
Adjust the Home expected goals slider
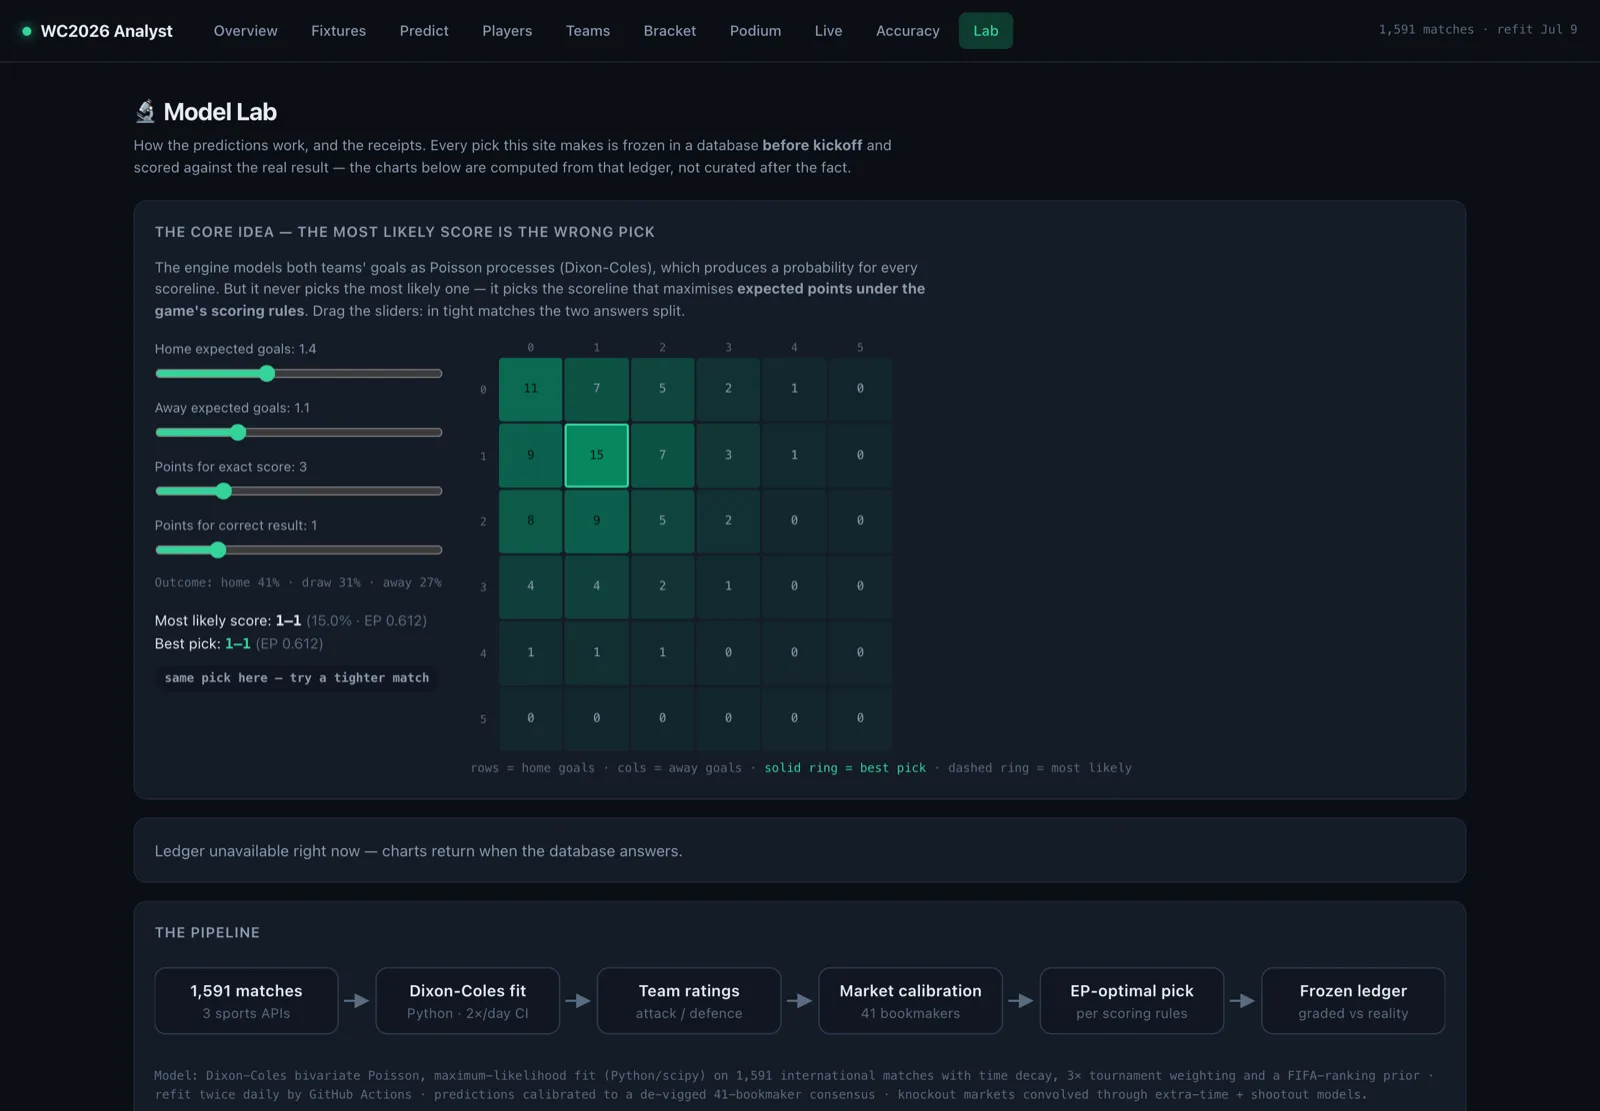point(299,374)
